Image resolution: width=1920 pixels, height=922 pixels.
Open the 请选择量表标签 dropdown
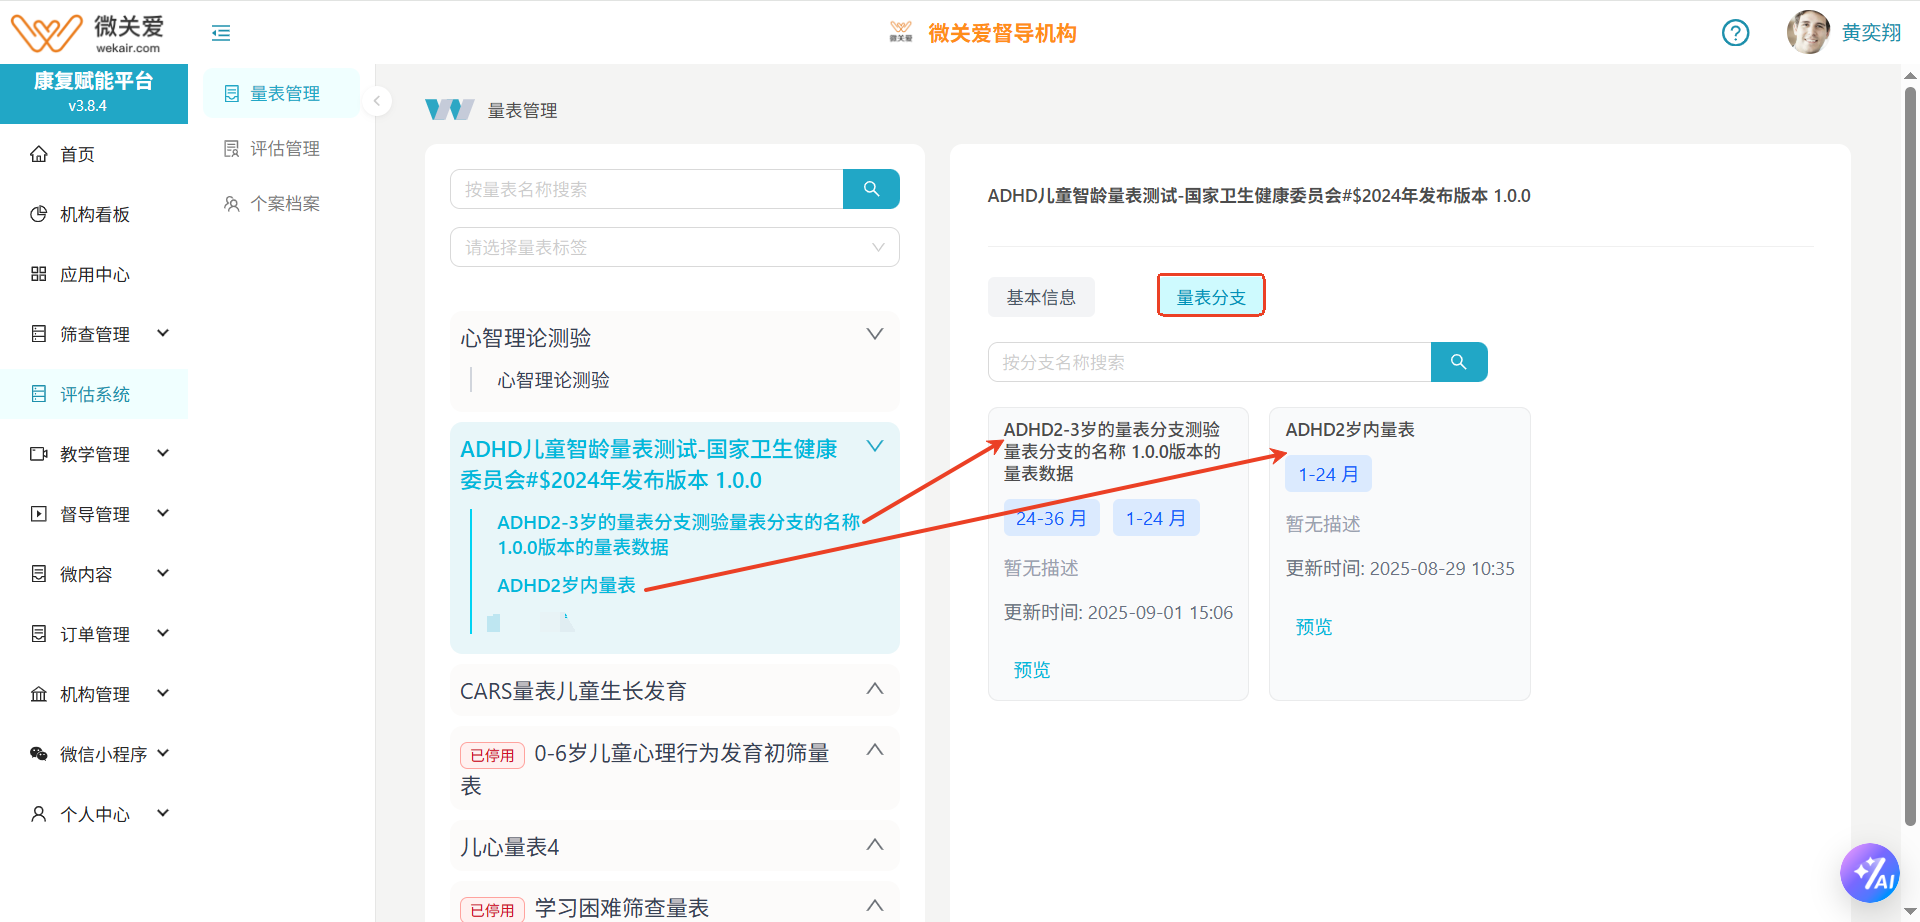pos(674,247)
